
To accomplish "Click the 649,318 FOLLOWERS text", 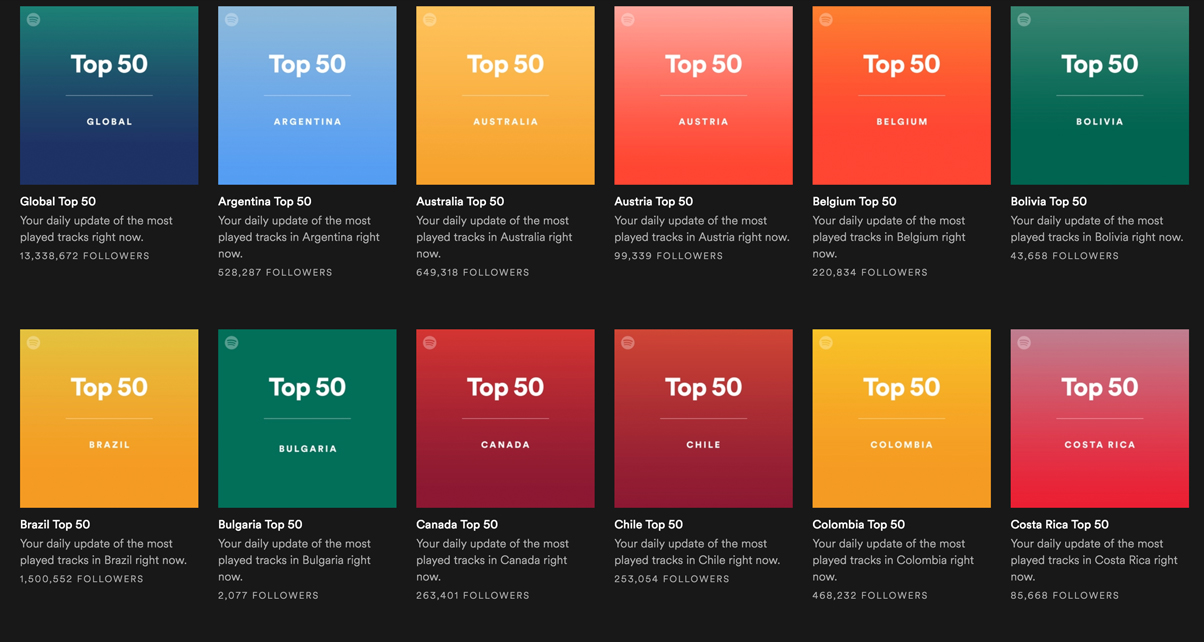I will click(473, 272).
